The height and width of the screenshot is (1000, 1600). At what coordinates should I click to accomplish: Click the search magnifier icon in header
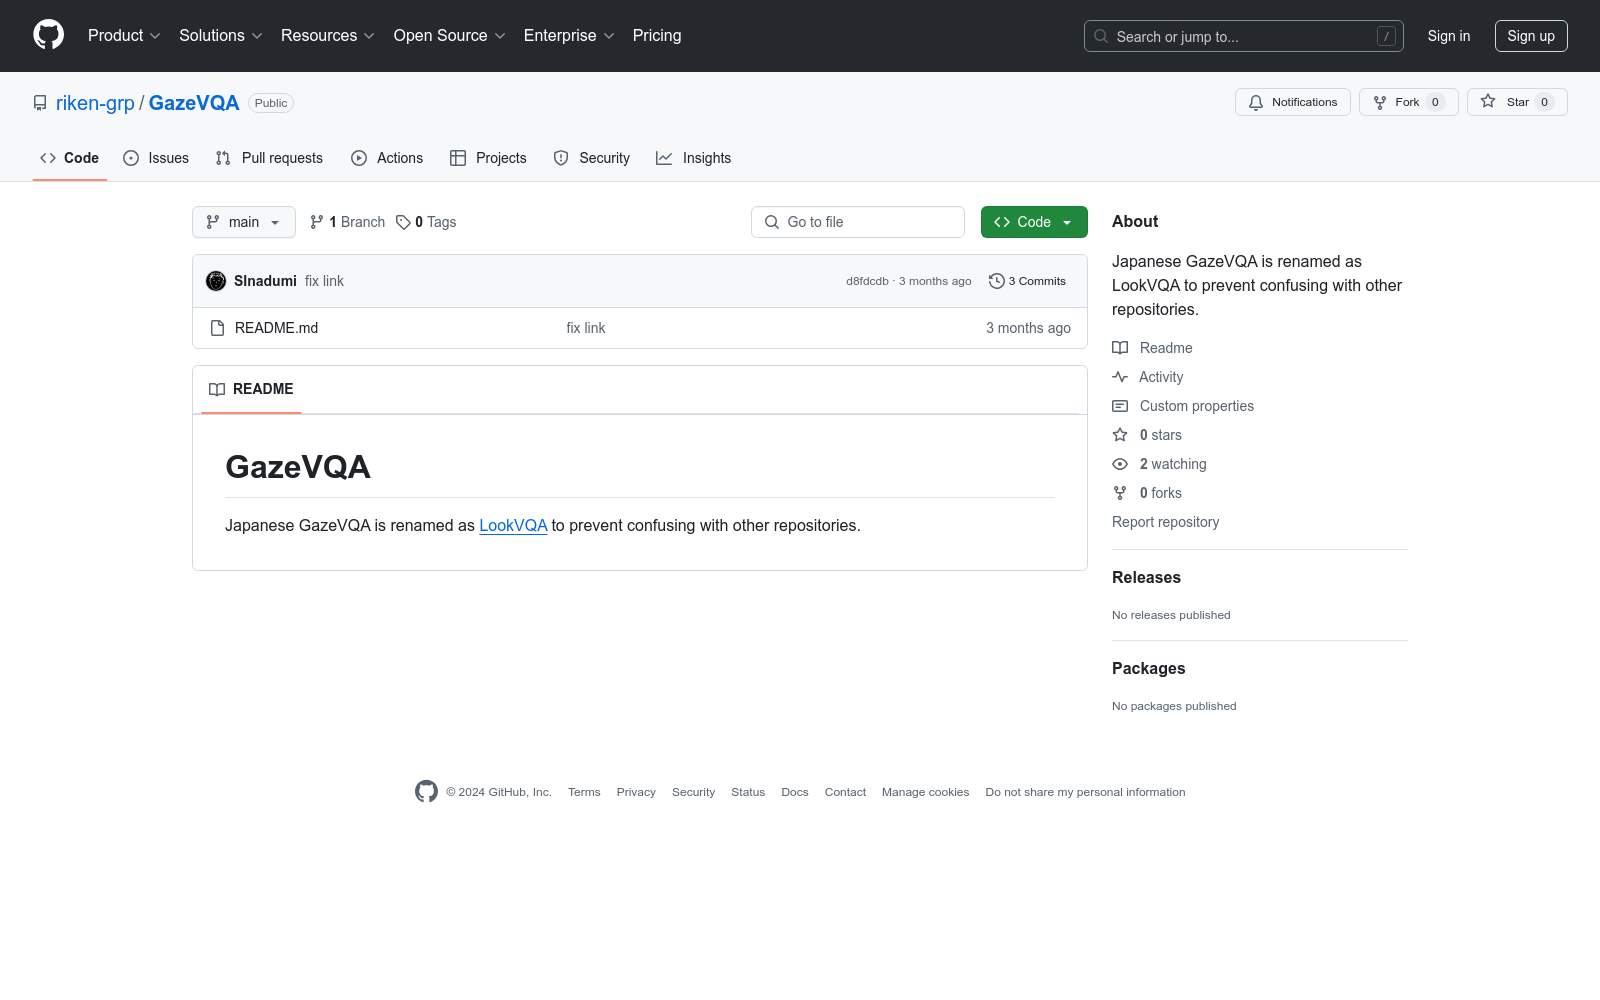pyautogui.click(x=1101, y=36)
